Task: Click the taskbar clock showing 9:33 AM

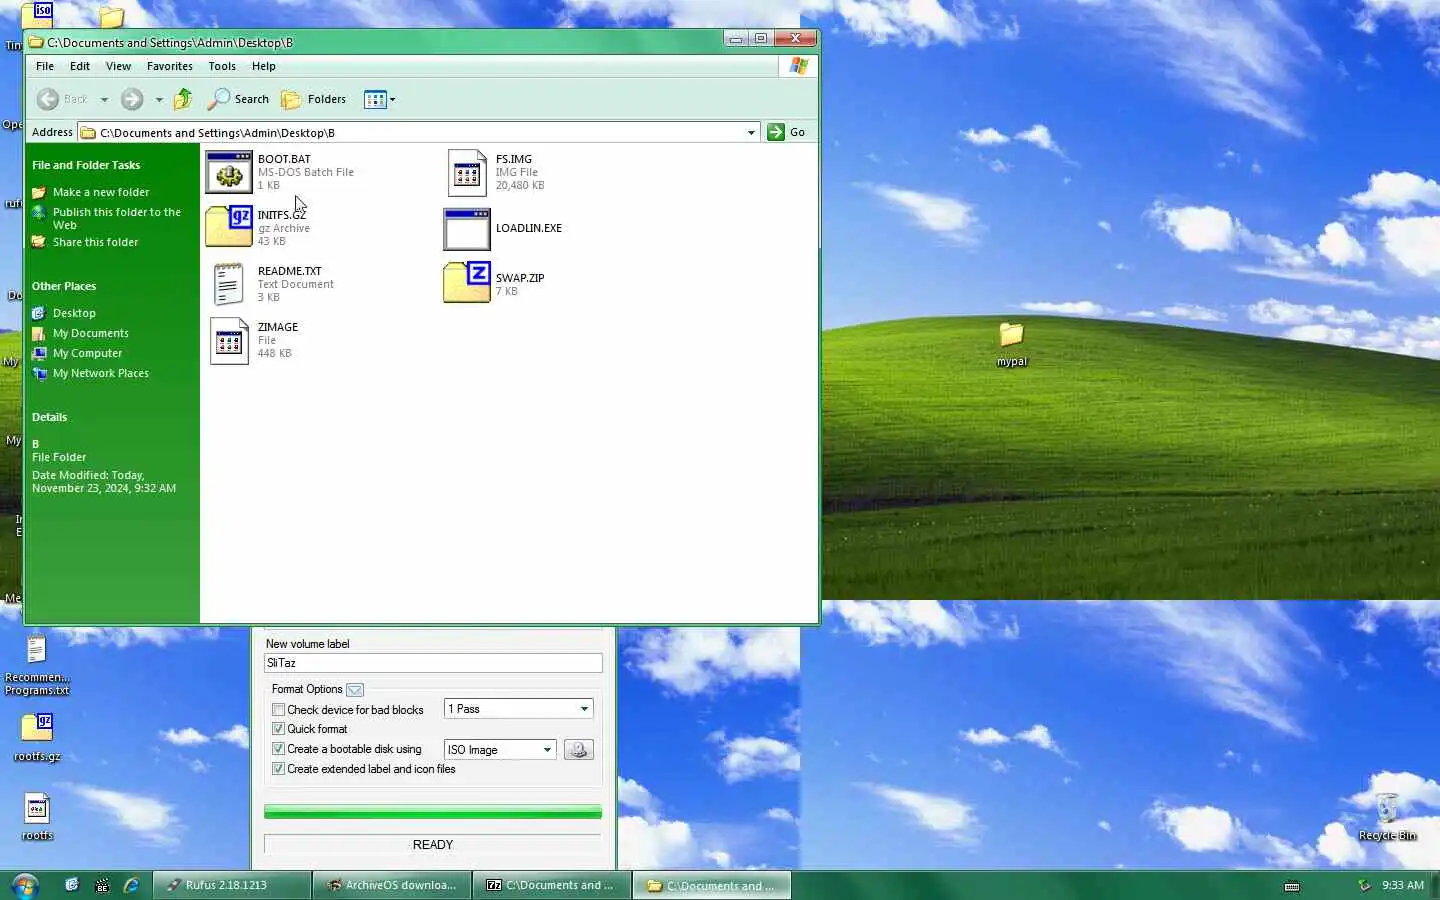Action: [1403, 885]
